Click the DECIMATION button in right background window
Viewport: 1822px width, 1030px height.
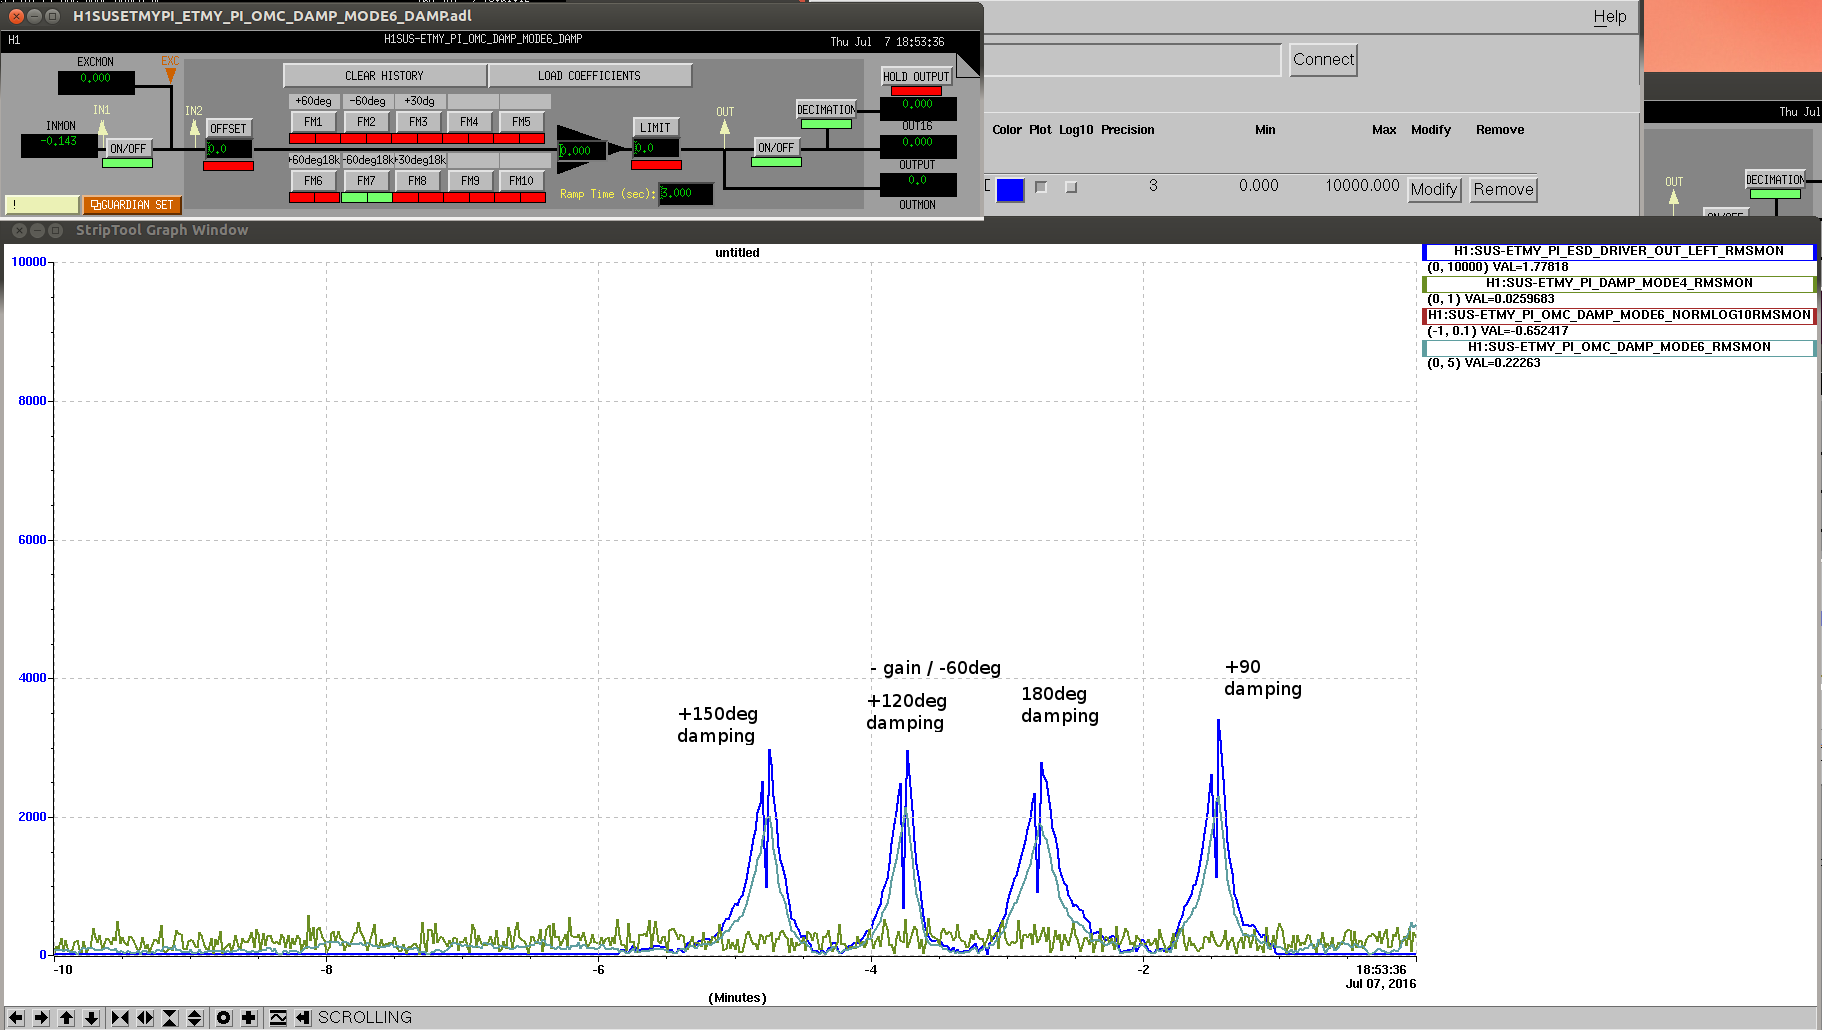1775,180
